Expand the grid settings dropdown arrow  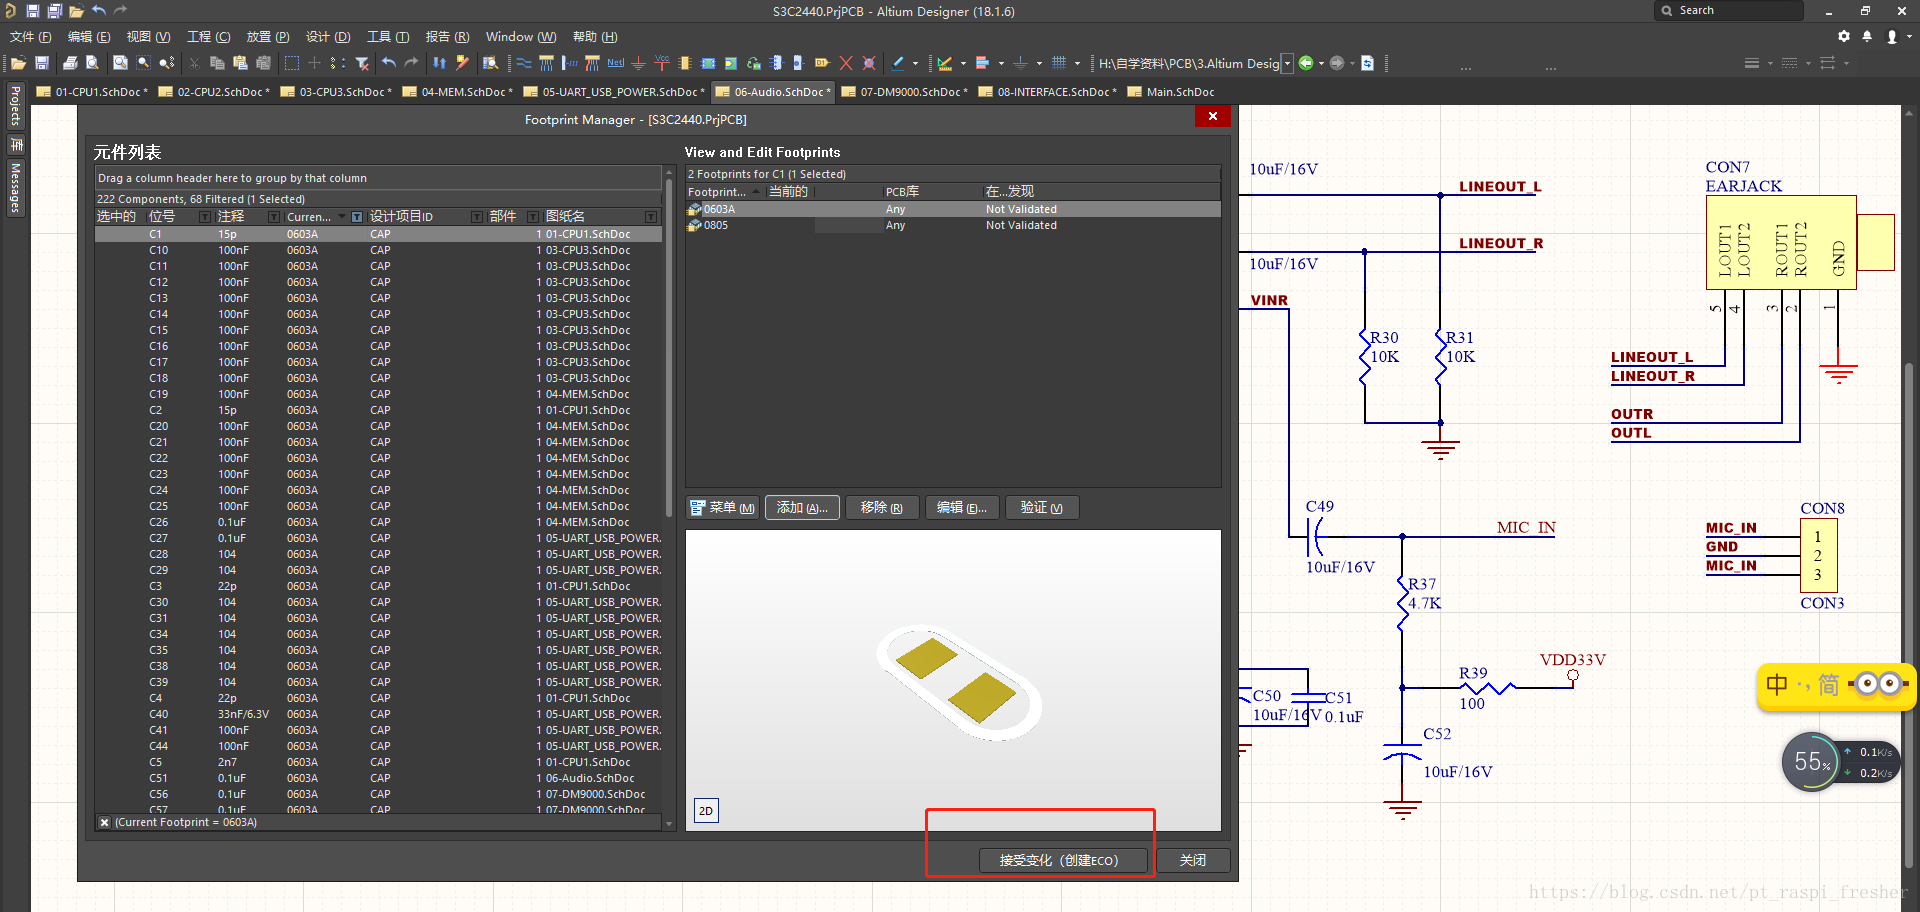1077,63
